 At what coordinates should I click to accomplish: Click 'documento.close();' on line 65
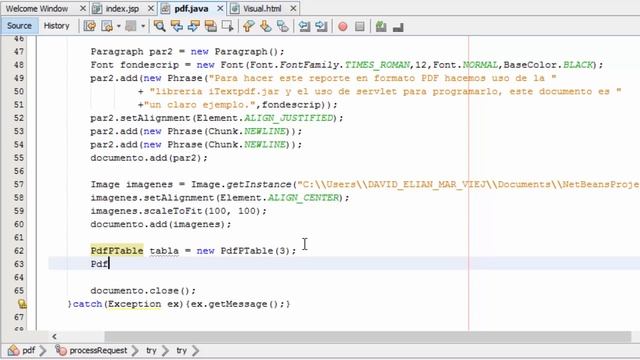pyautogui.click(x=143, y=291)
